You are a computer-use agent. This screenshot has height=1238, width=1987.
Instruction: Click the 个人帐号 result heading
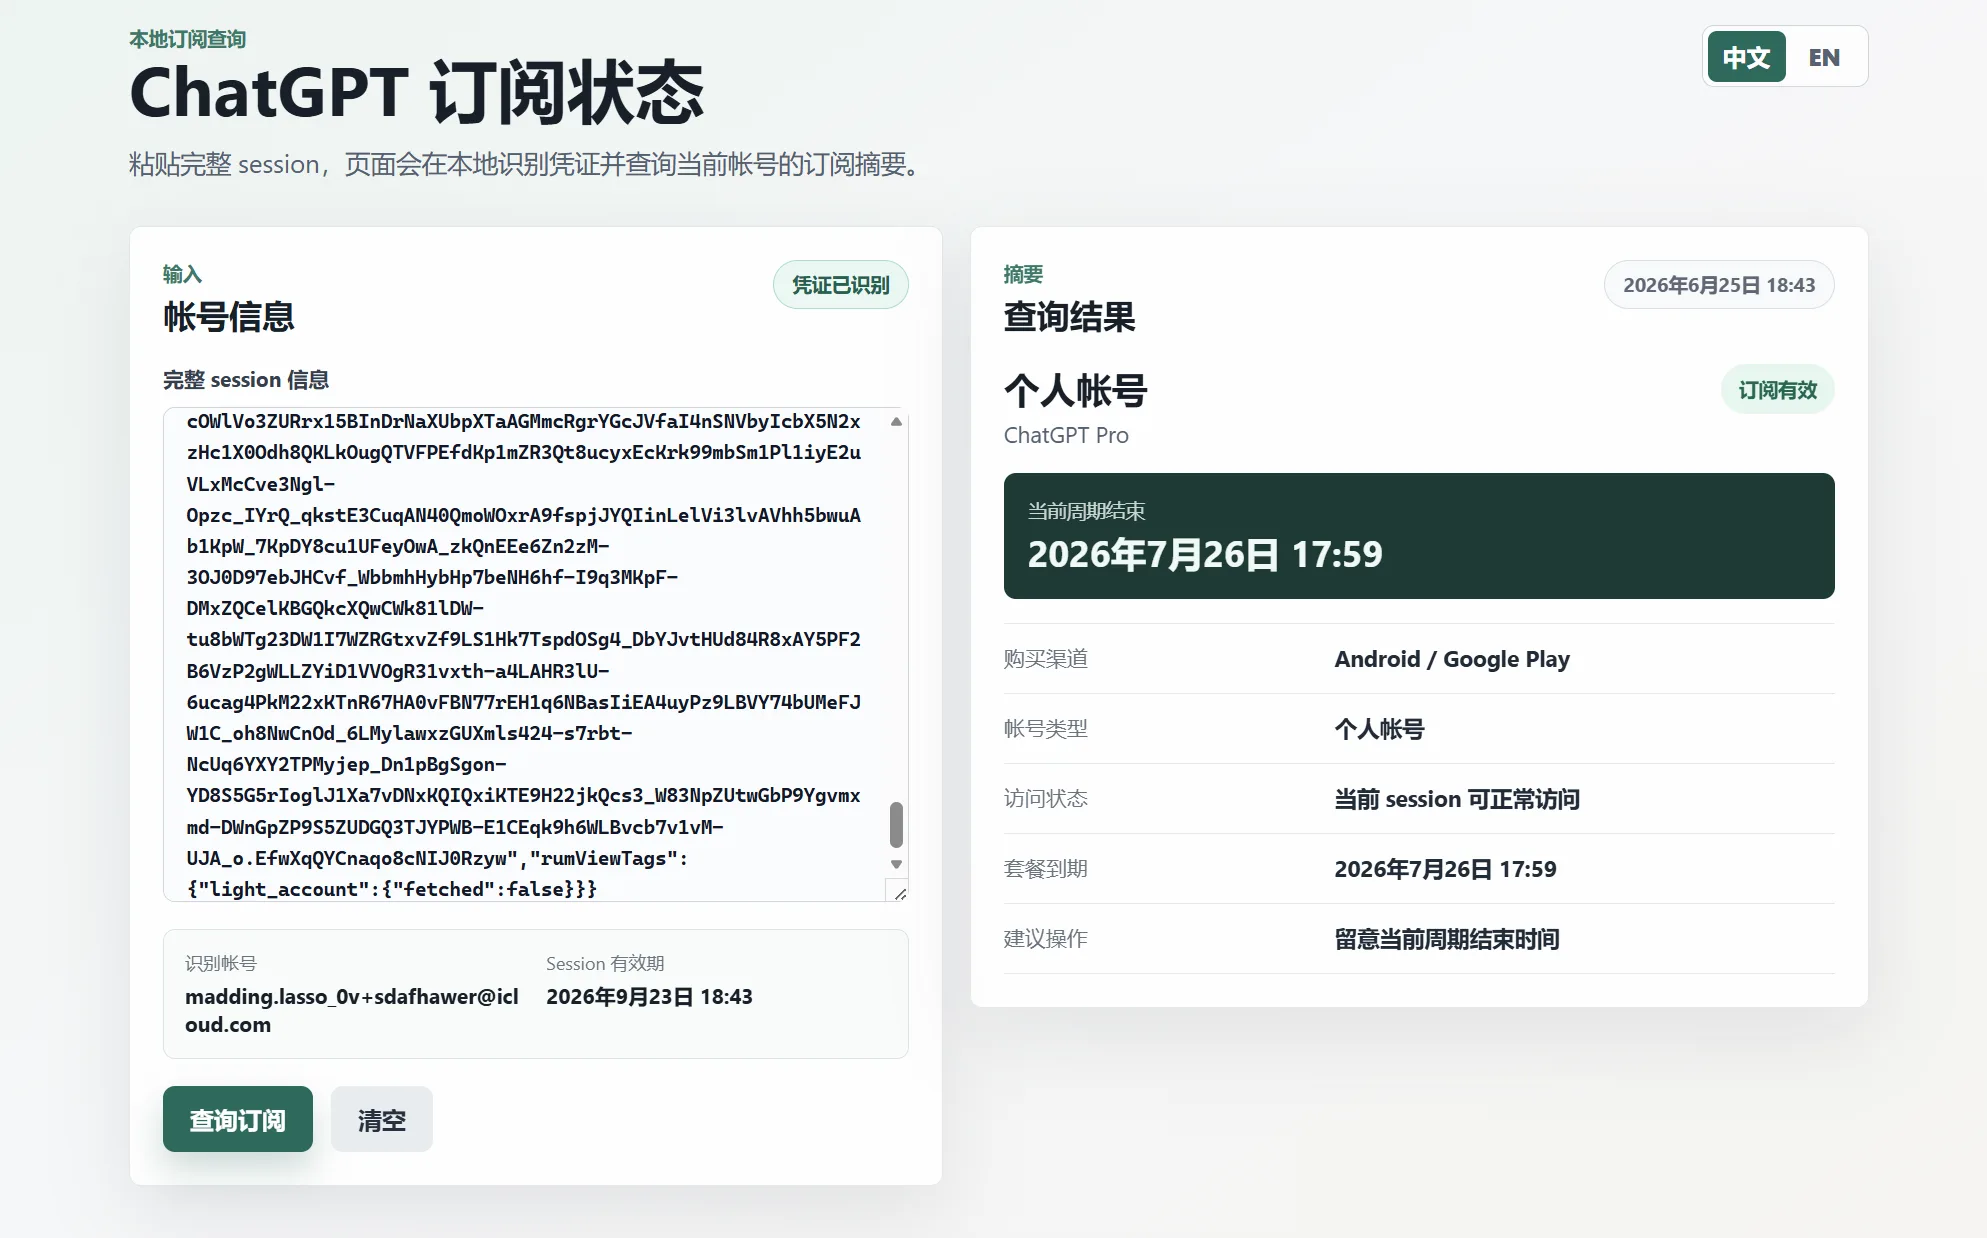click(1076, 390)
